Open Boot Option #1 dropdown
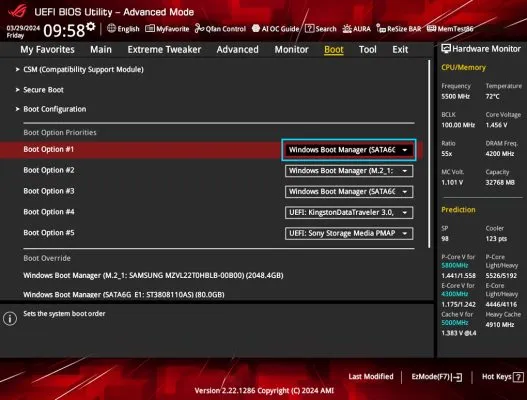This screenshot has width=527, height=400. point(349,150)
